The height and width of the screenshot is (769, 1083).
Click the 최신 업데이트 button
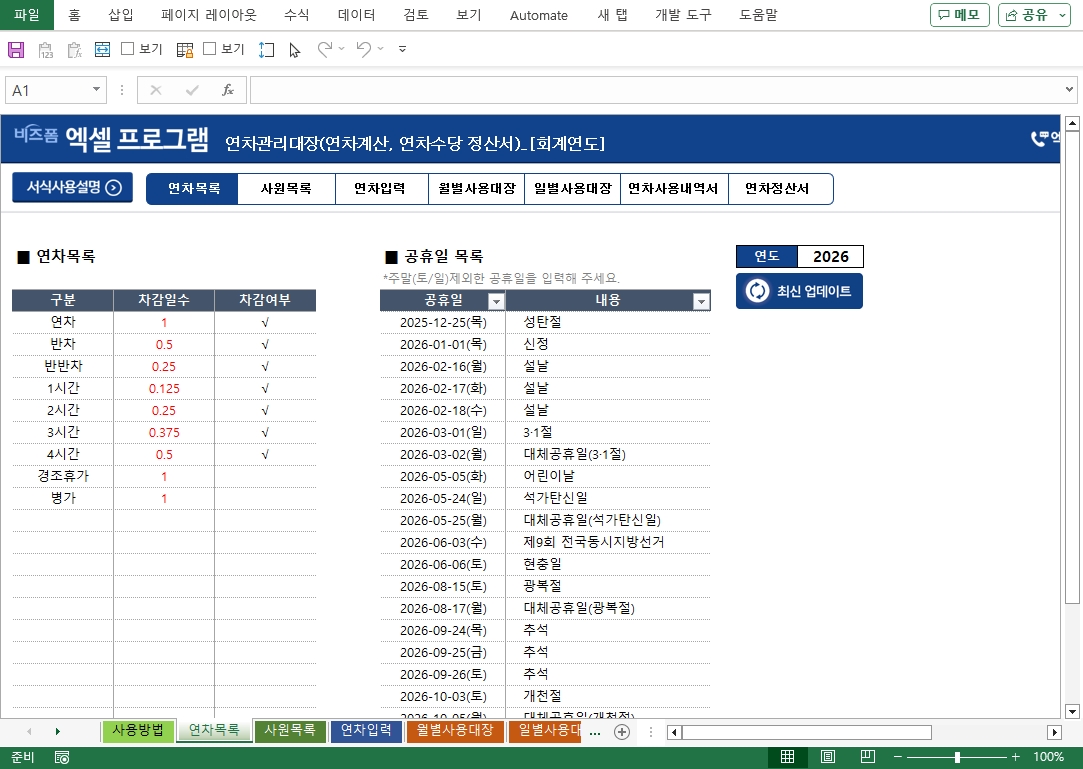tap(799, 291)
